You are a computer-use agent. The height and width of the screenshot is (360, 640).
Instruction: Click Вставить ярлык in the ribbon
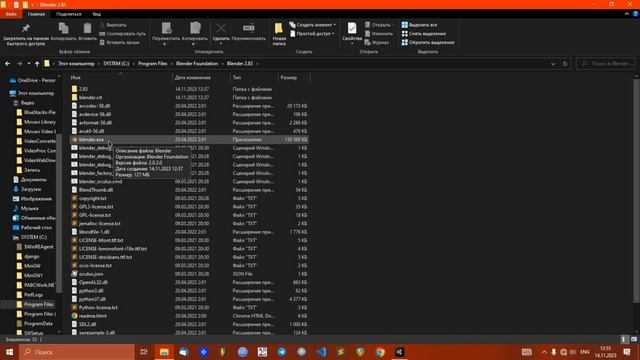120,42
